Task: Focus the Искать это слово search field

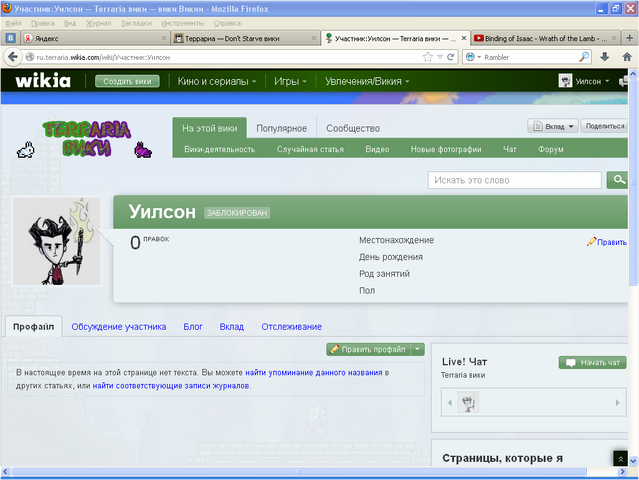Action: 514,180
